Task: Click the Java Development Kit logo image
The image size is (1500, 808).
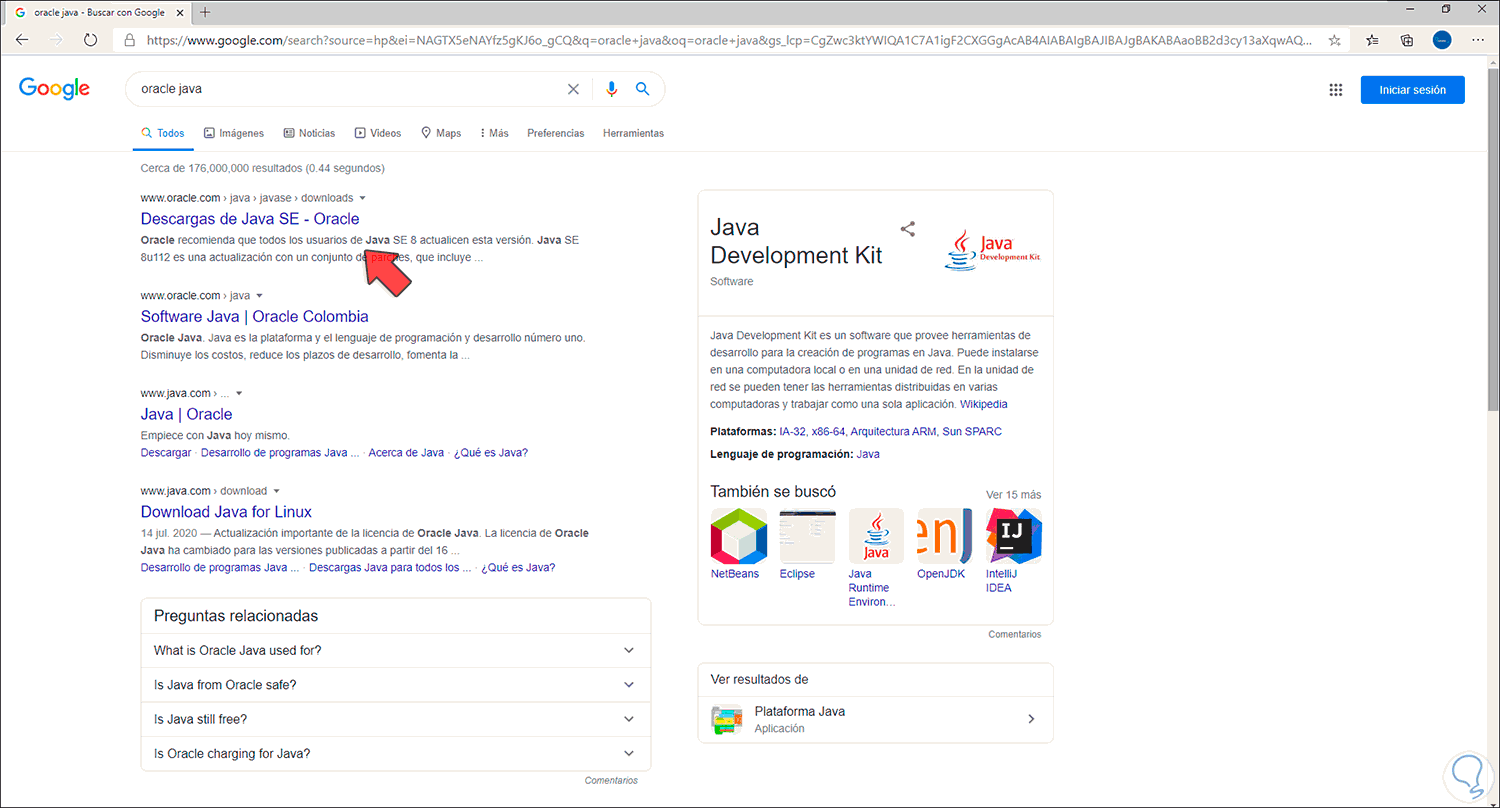Action: pyautogui.click(x=992, y=250)
